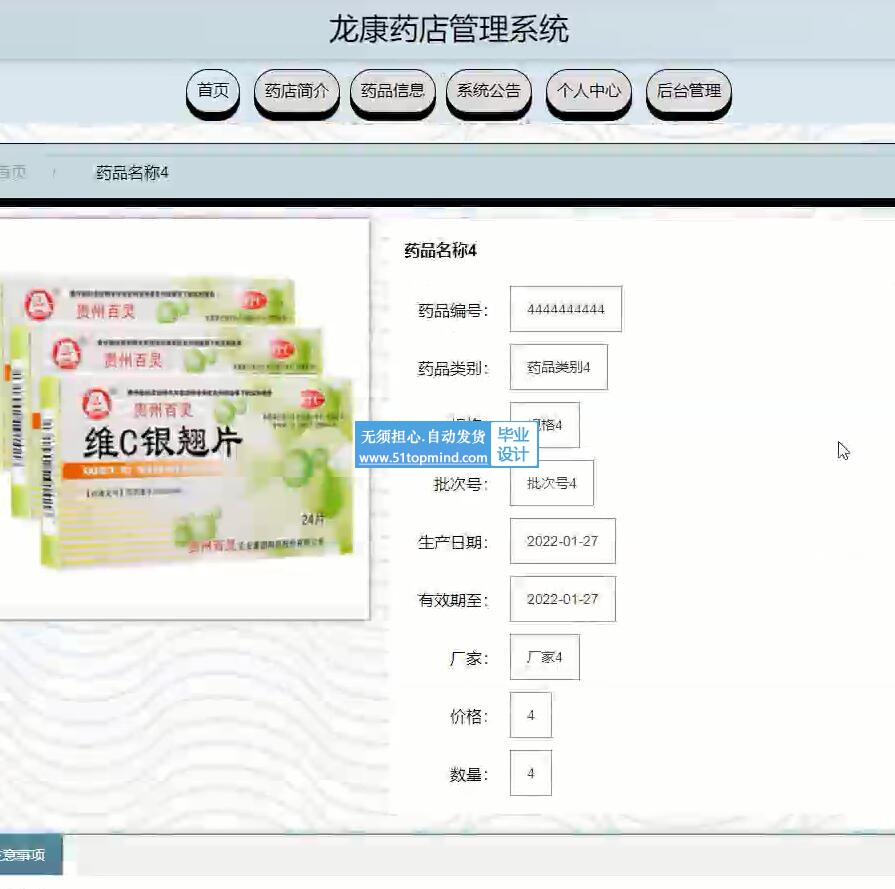This screenshot has height=889, width=895.
Task: Click the 药品编号 label
Action: [x=453, y=311]
